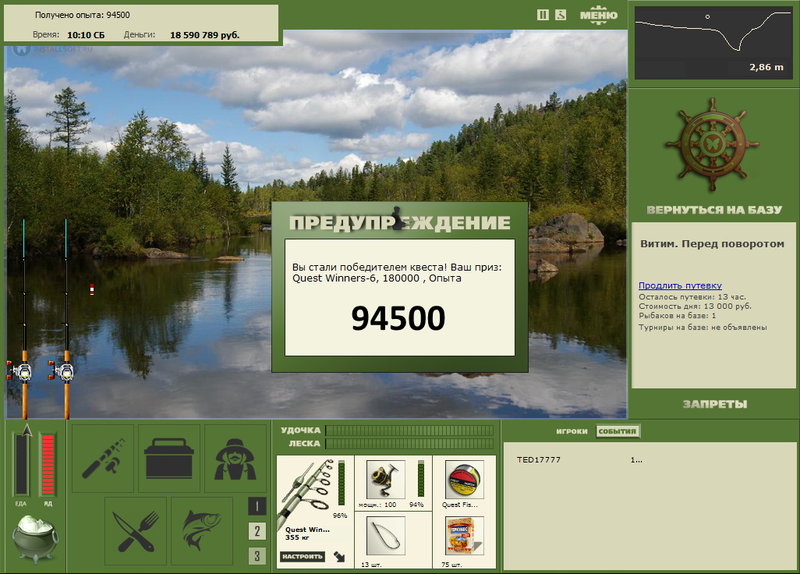800x574 pixels.
Task: Click the quest winner prize message text
Action: click(396, 272)
